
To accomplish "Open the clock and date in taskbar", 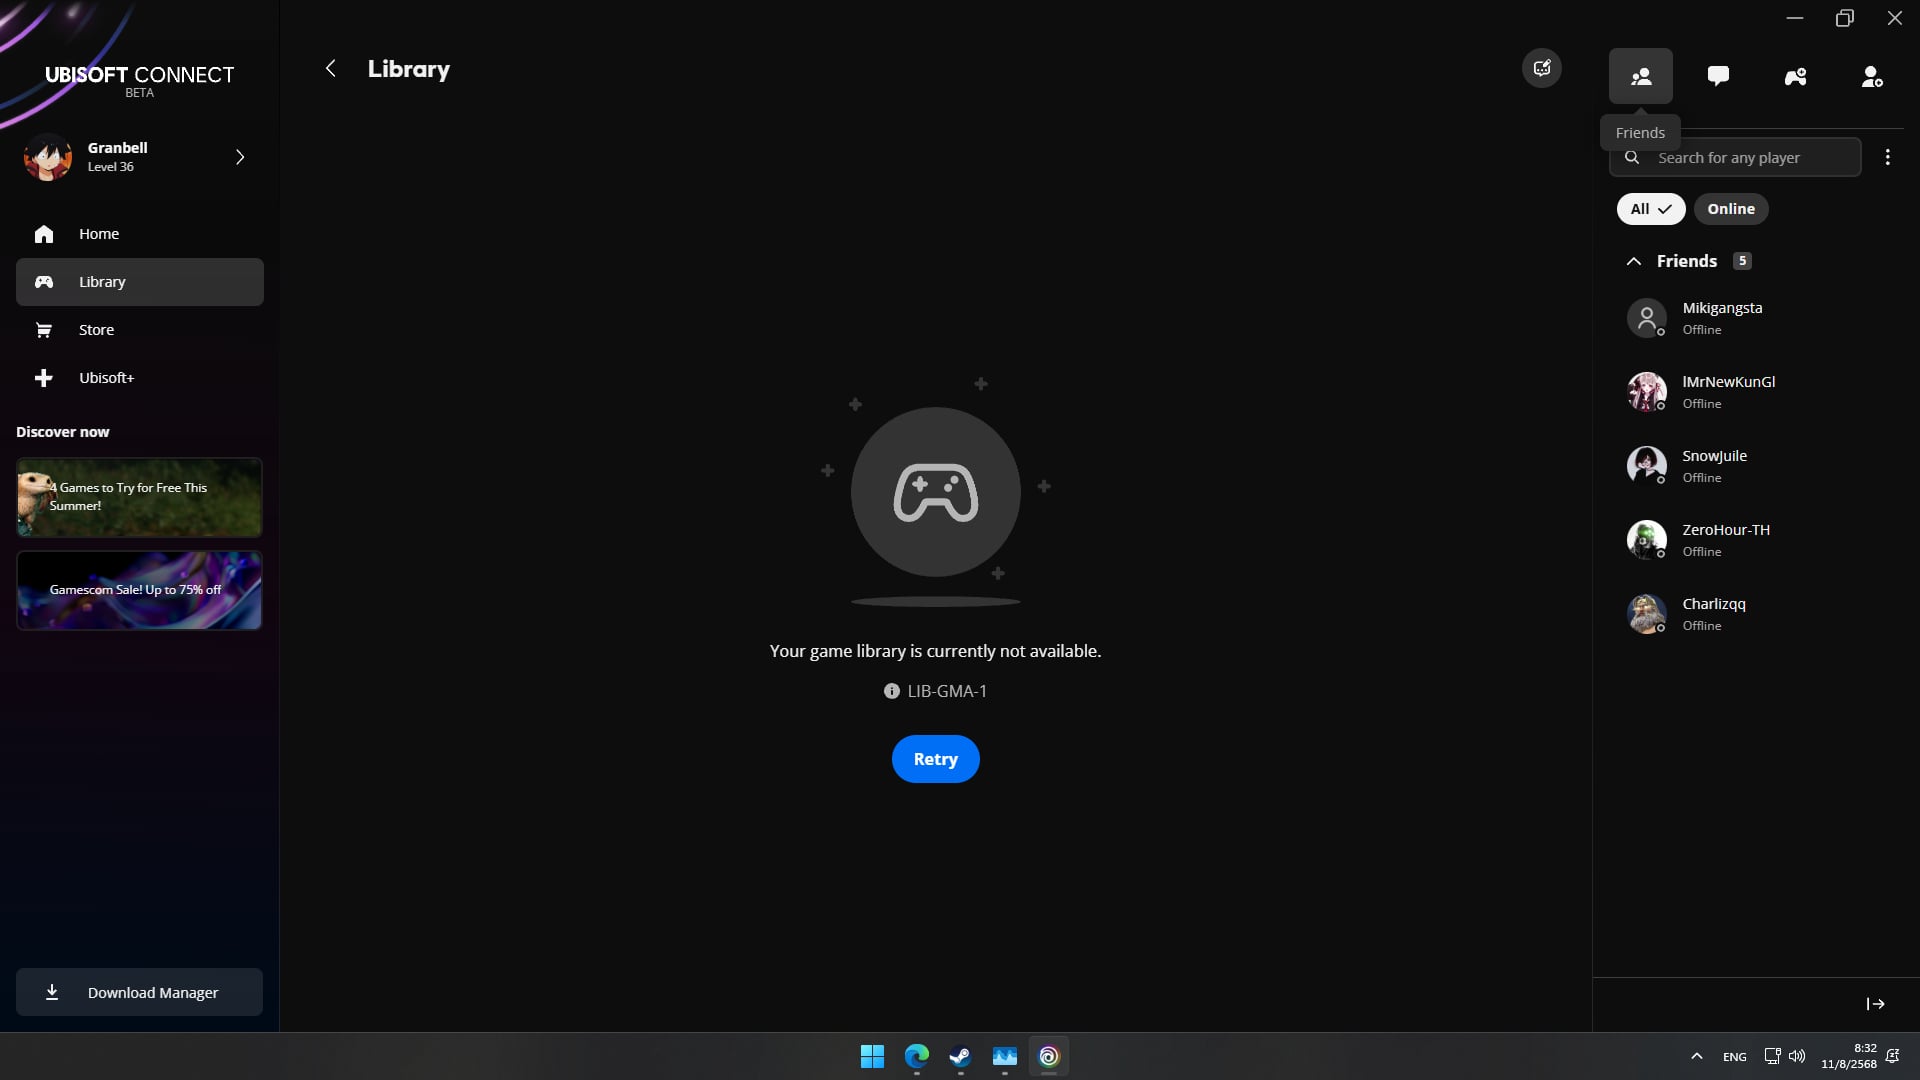I will [1848, 1056].
